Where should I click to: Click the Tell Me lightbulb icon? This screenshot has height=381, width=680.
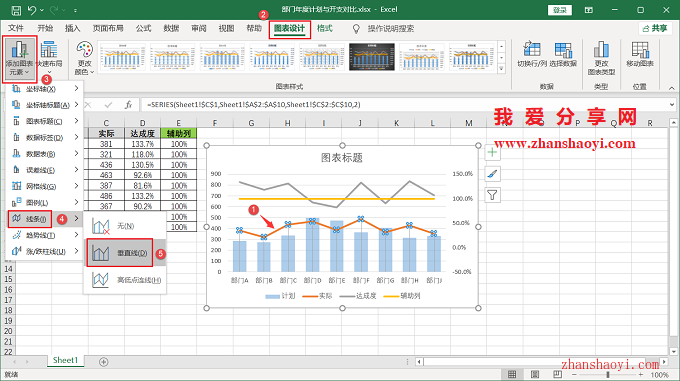356,29
